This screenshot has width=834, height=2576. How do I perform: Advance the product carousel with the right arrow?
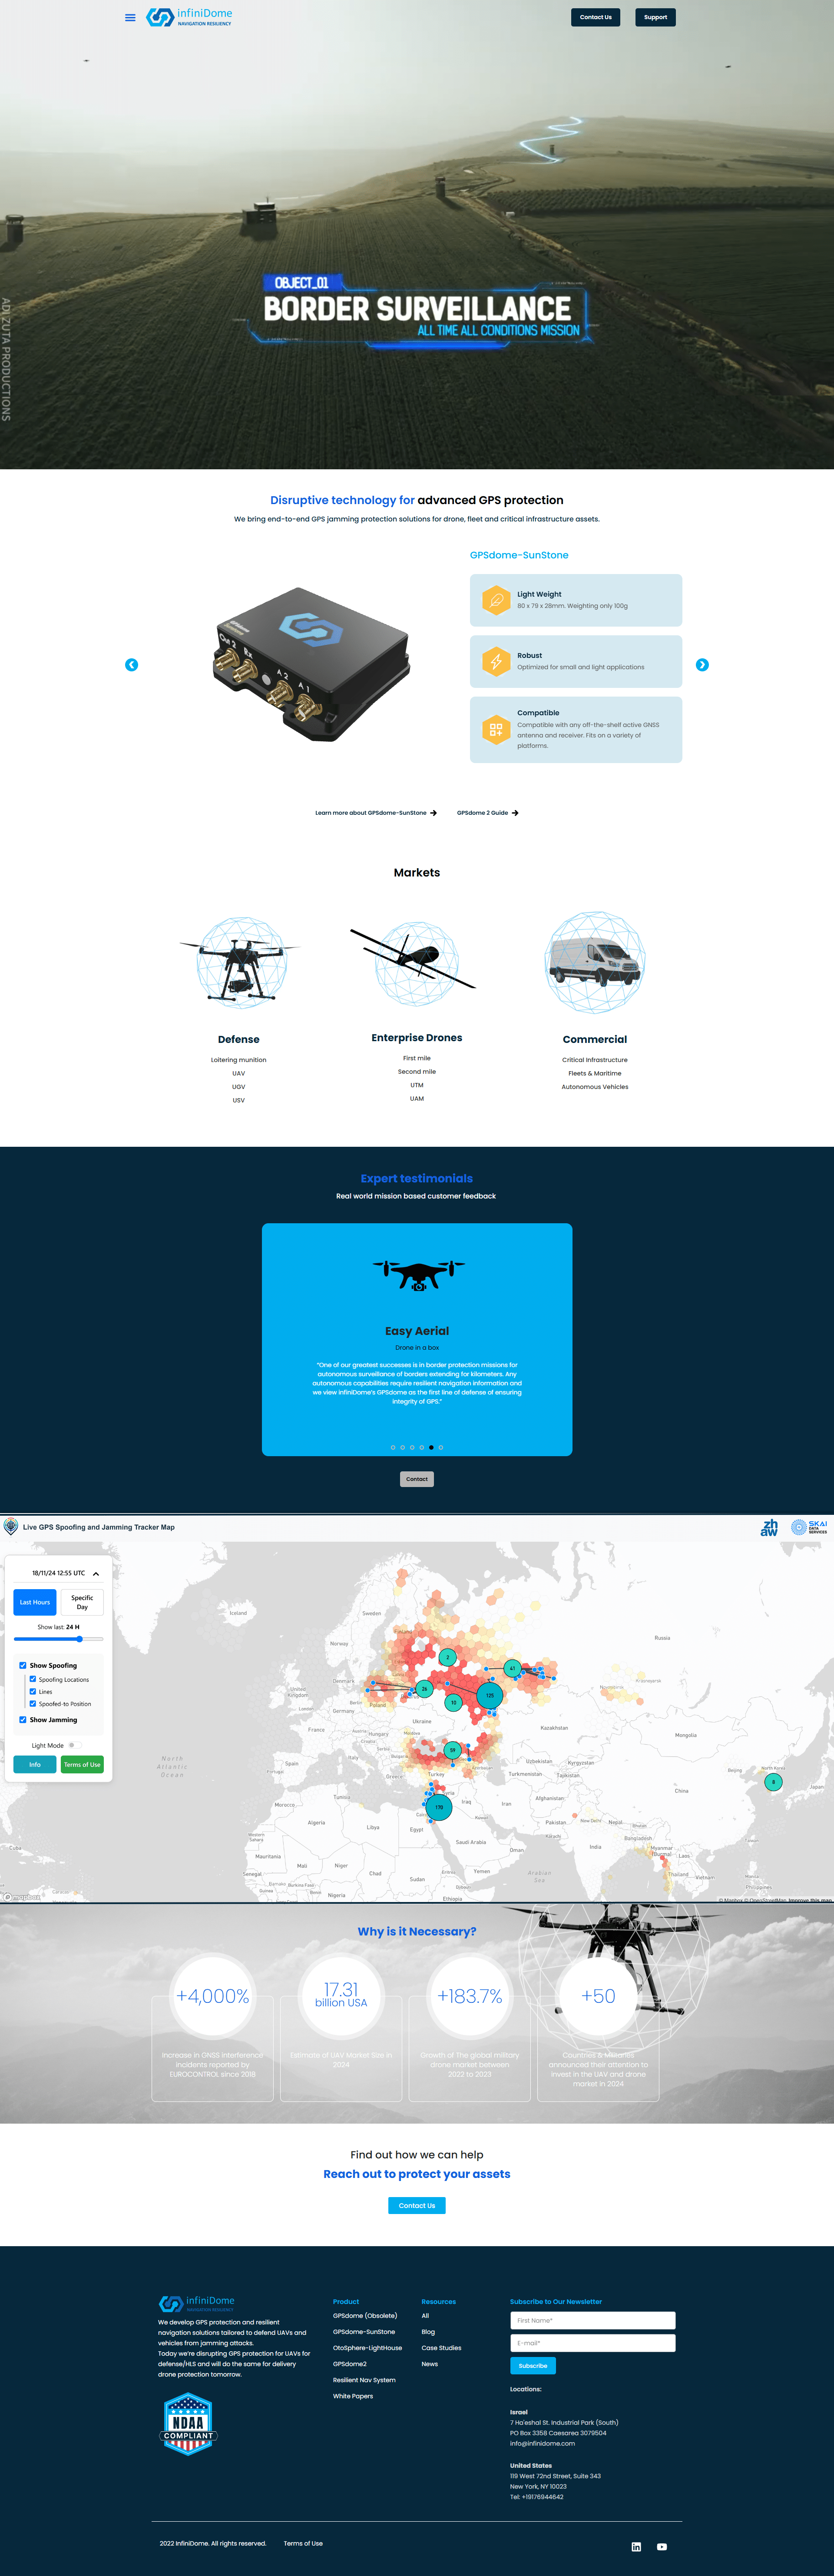click(x=702, y=664)
